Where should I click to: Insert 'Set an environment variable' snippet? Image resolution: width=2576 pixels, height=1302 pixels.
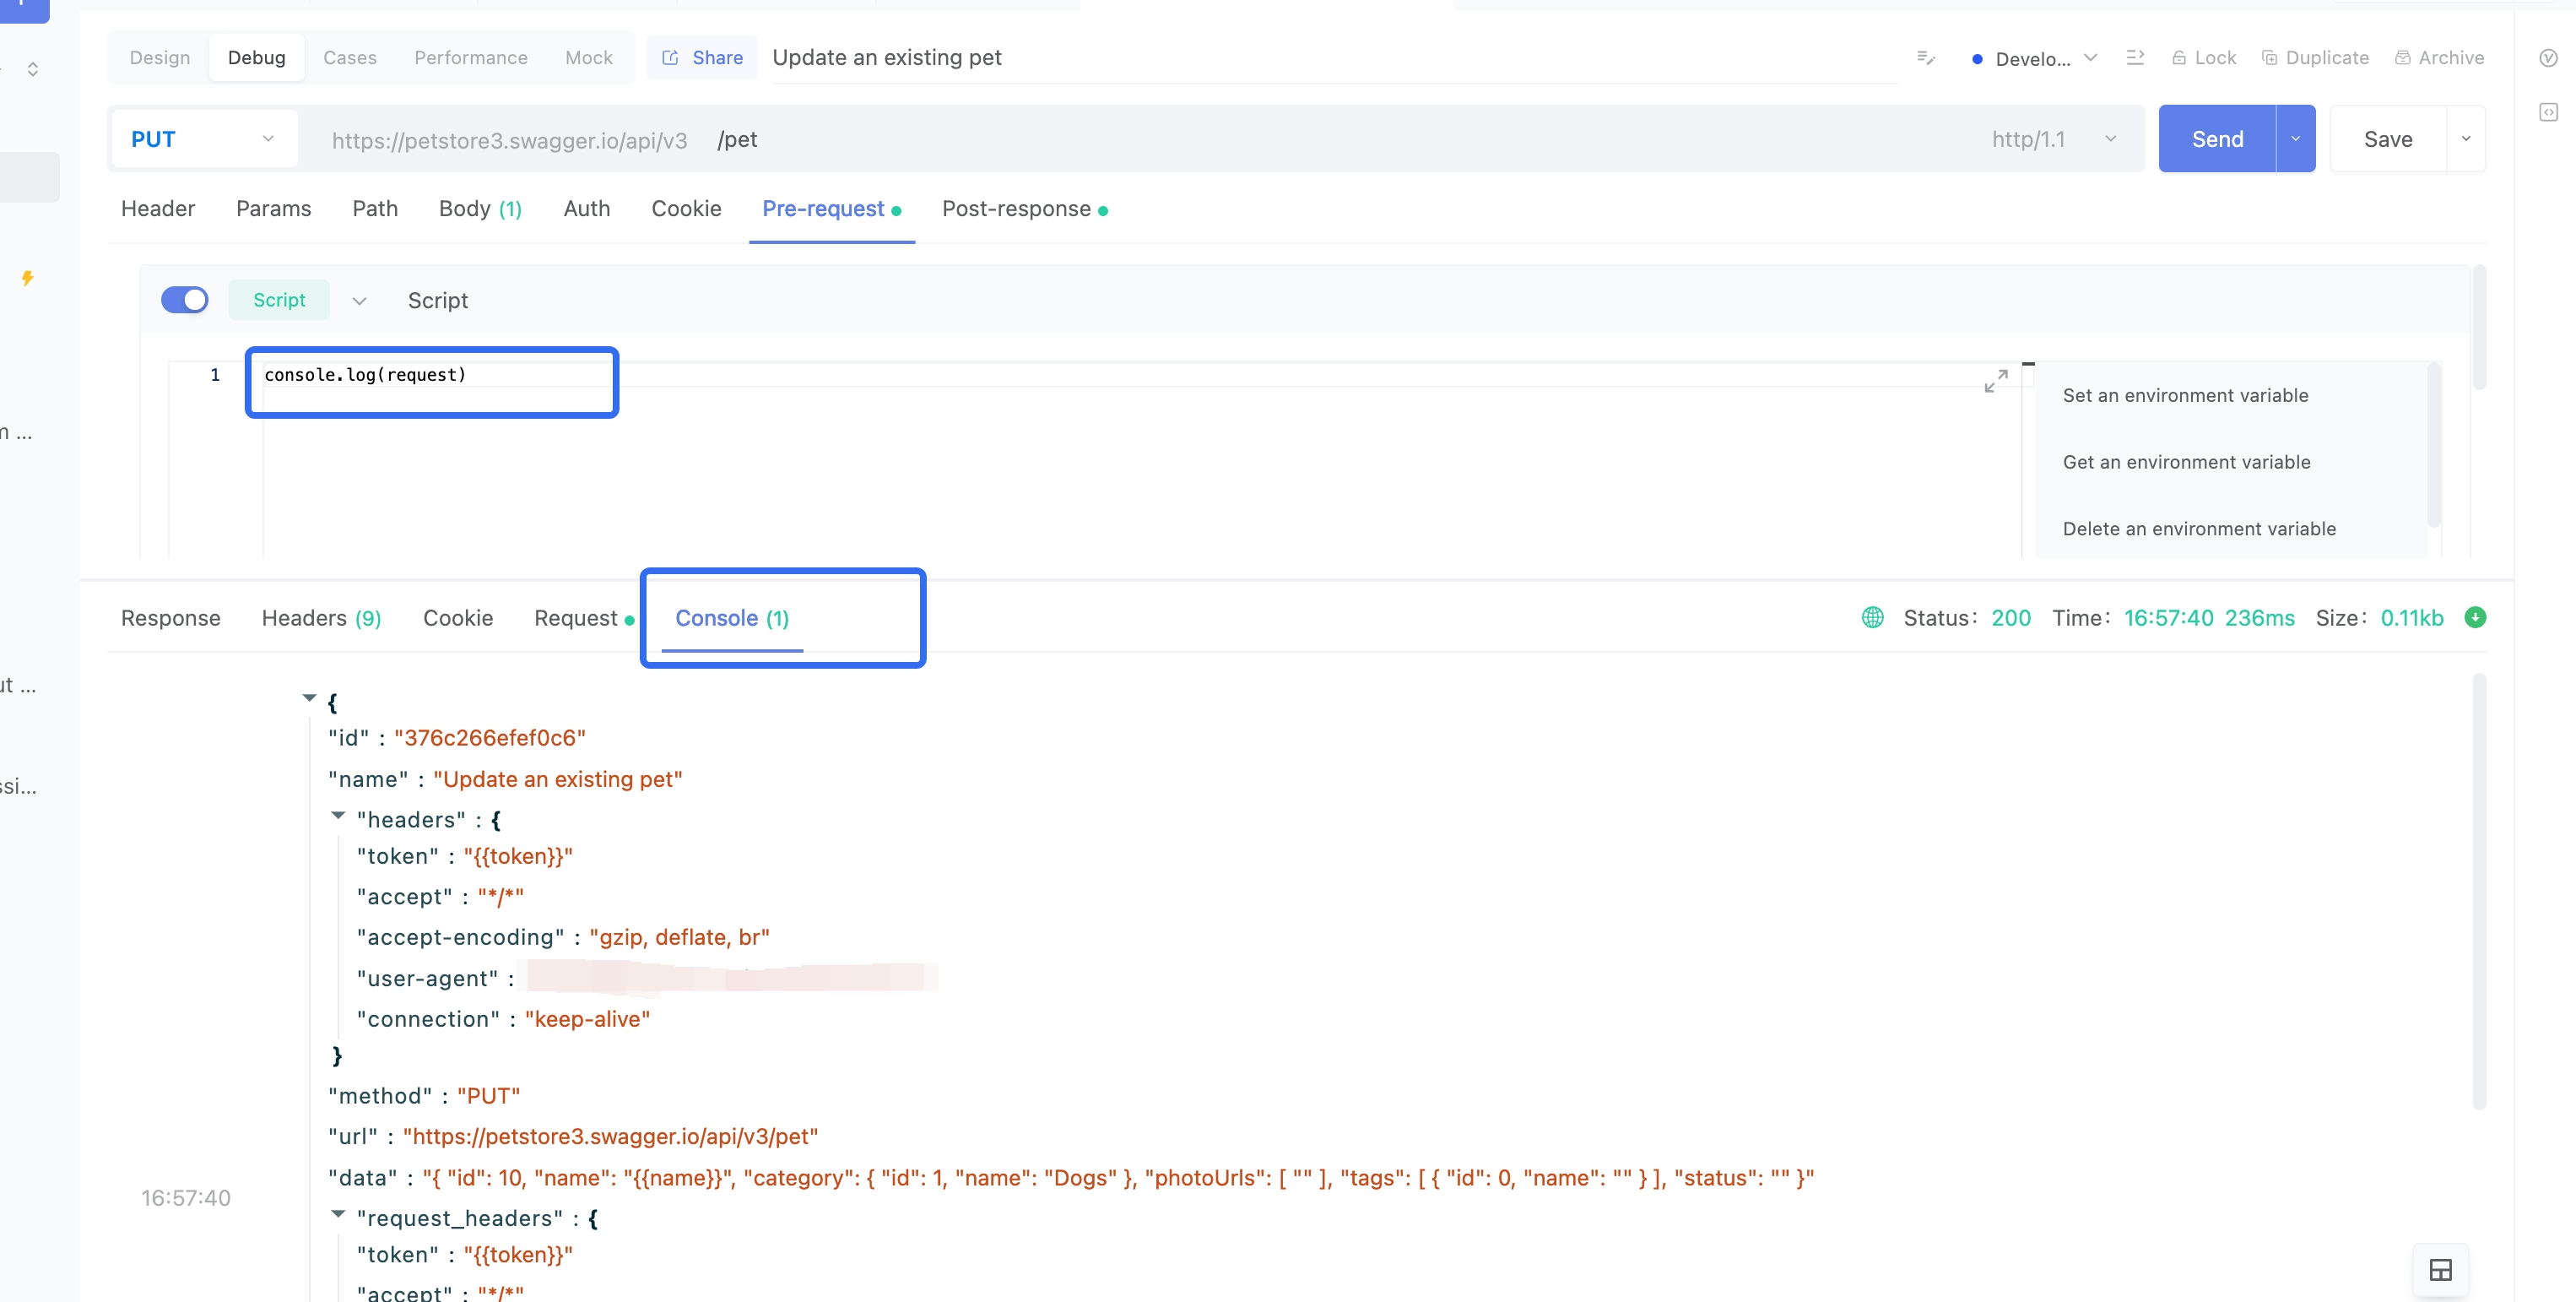[2185, 396]
